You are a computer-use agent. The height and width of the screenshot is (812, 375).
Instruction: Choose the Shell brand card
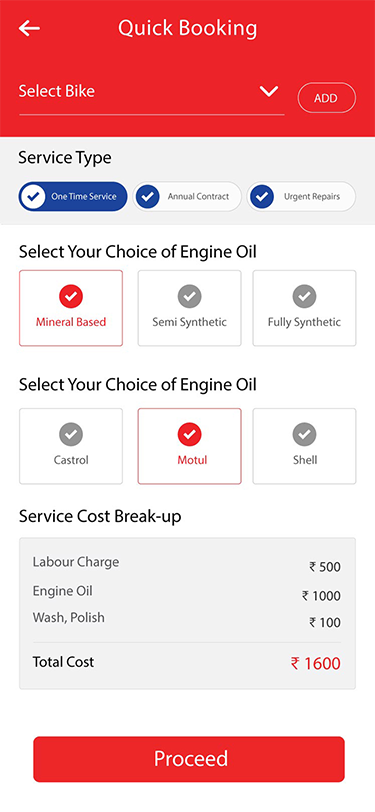tap(305, 446)
